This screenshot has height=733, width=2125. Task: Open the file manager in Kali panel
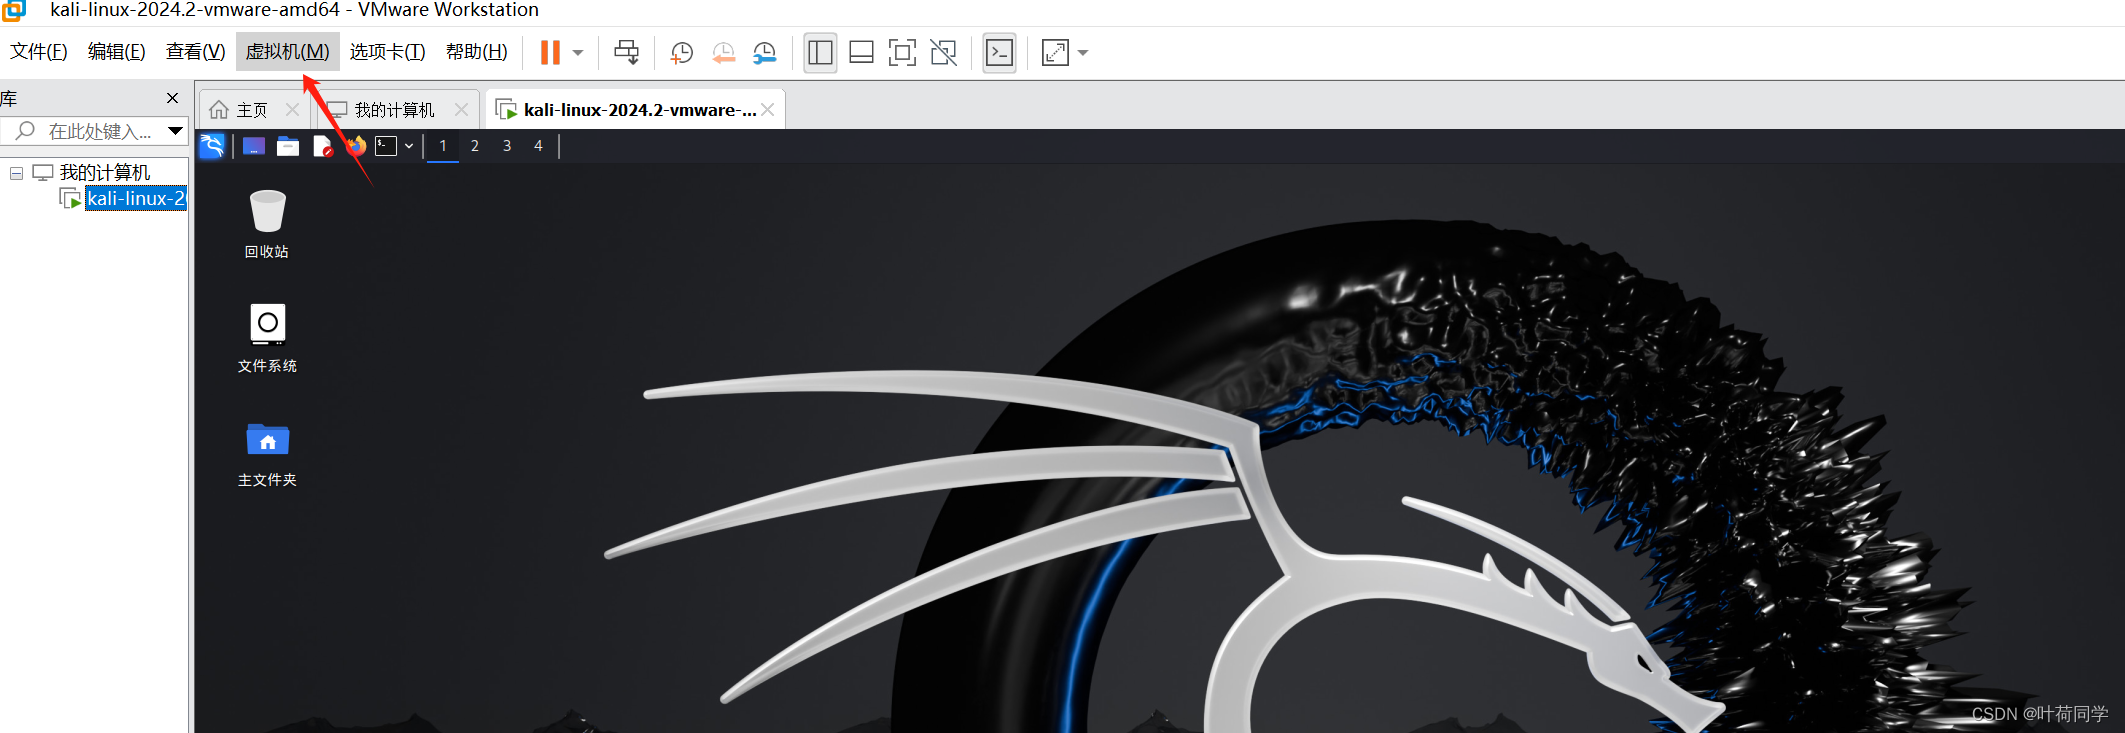(x=288, y=146)
